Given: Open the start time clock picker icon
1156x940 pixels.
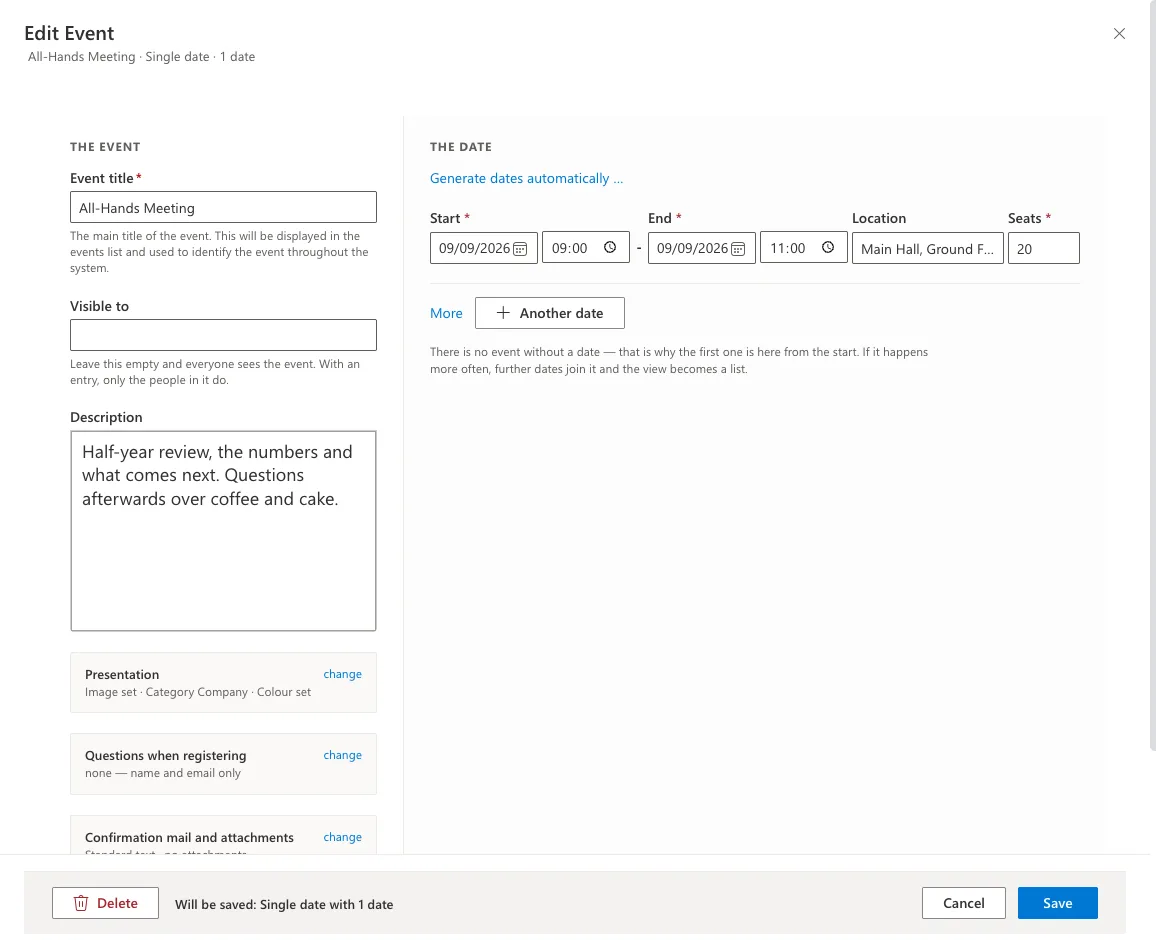Looking at the screenshot, I should (x=610, y=248).
